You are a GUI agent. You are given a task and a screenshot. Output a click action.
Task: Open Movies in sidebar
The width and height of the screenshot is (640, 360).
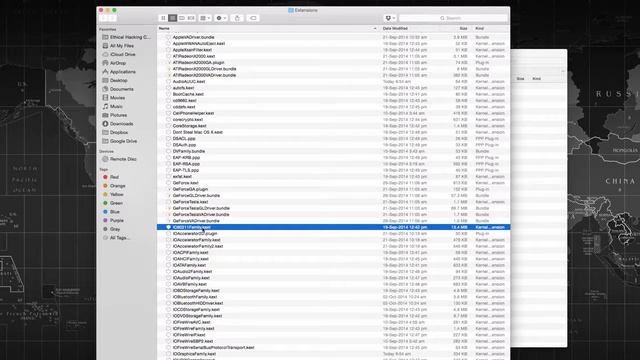pyautogui.click(x=114, y=98)
